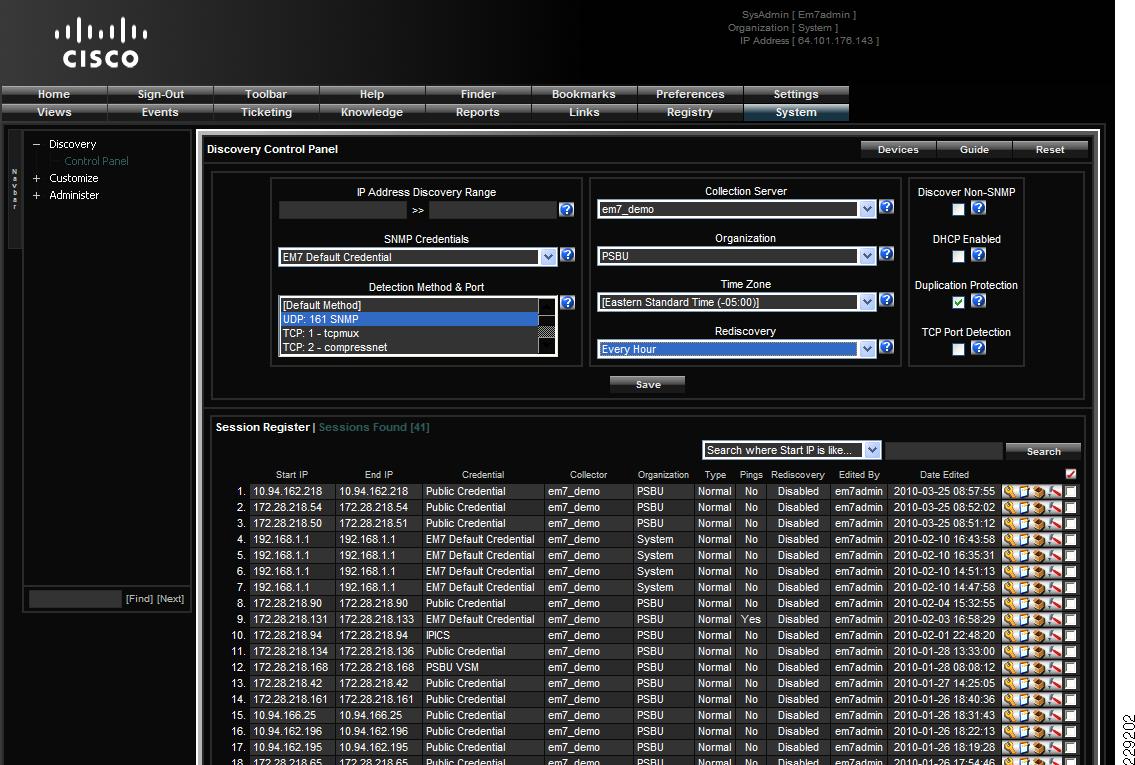Click box icon in 172.28.218.90 row
This screenshot has height=765, width=1135.
1039,603
